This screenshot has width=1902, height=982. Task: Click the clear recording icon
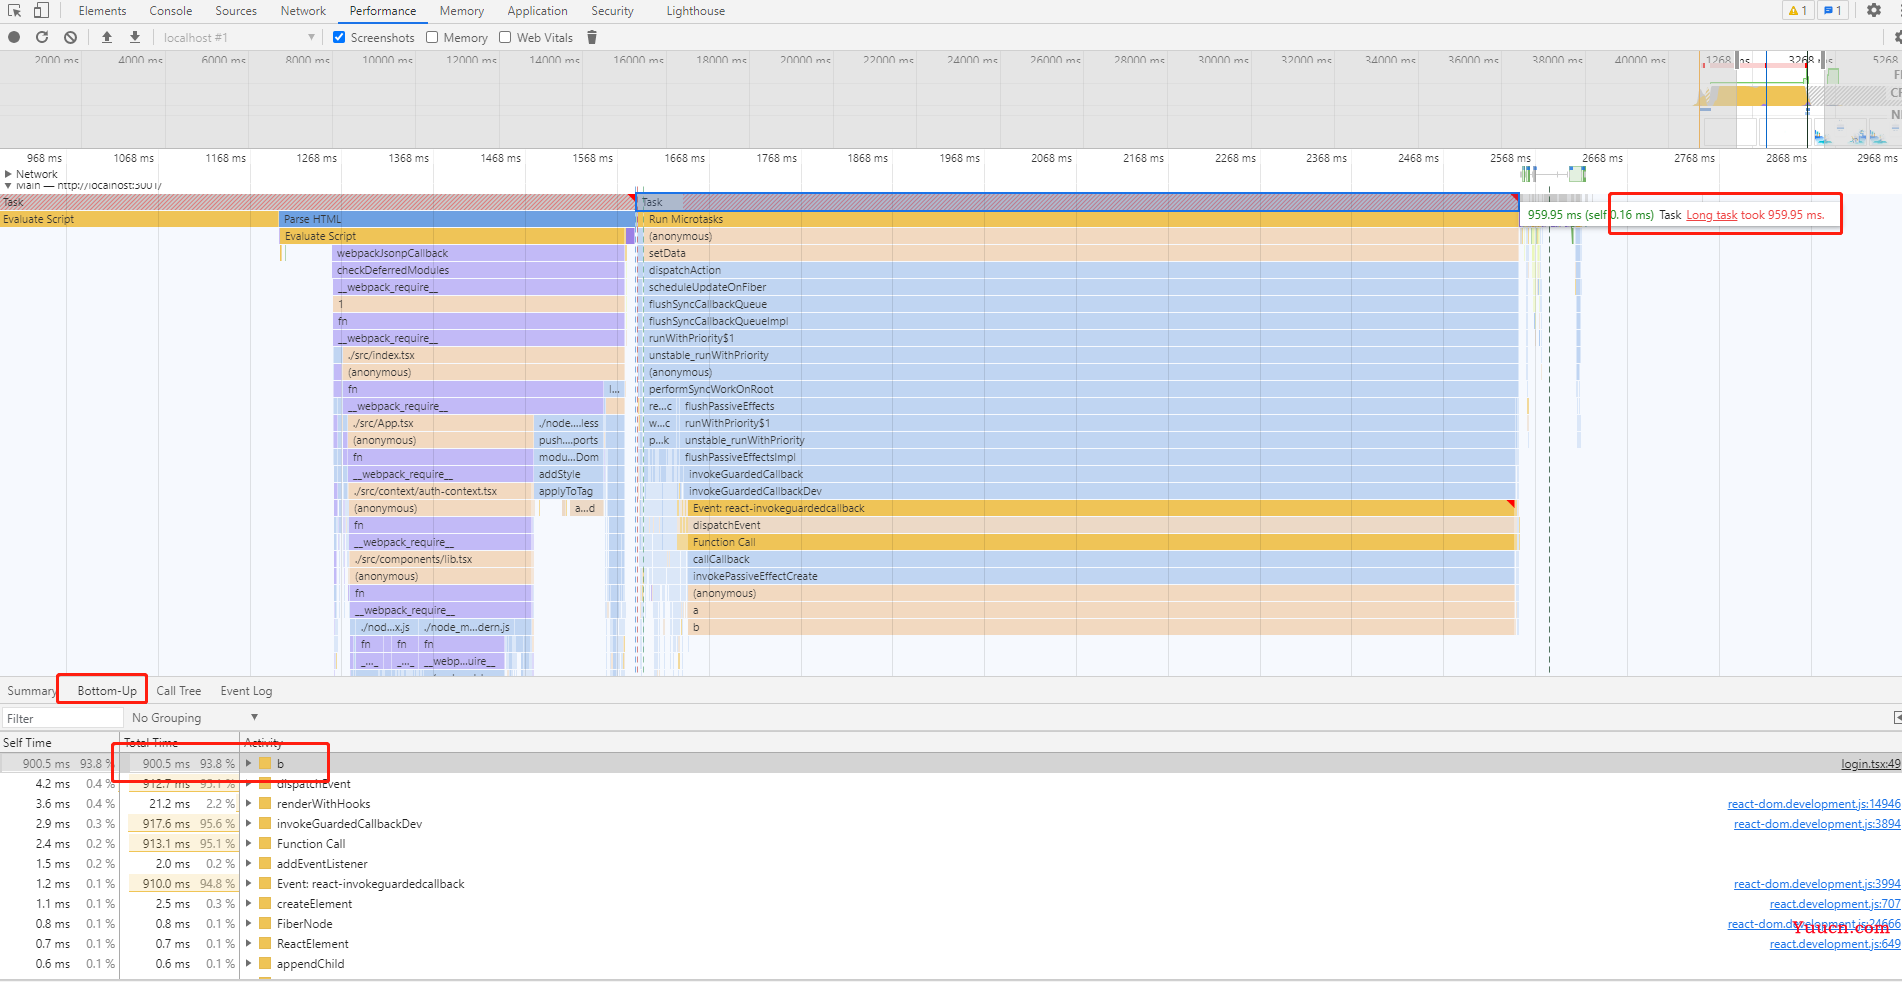70,37
